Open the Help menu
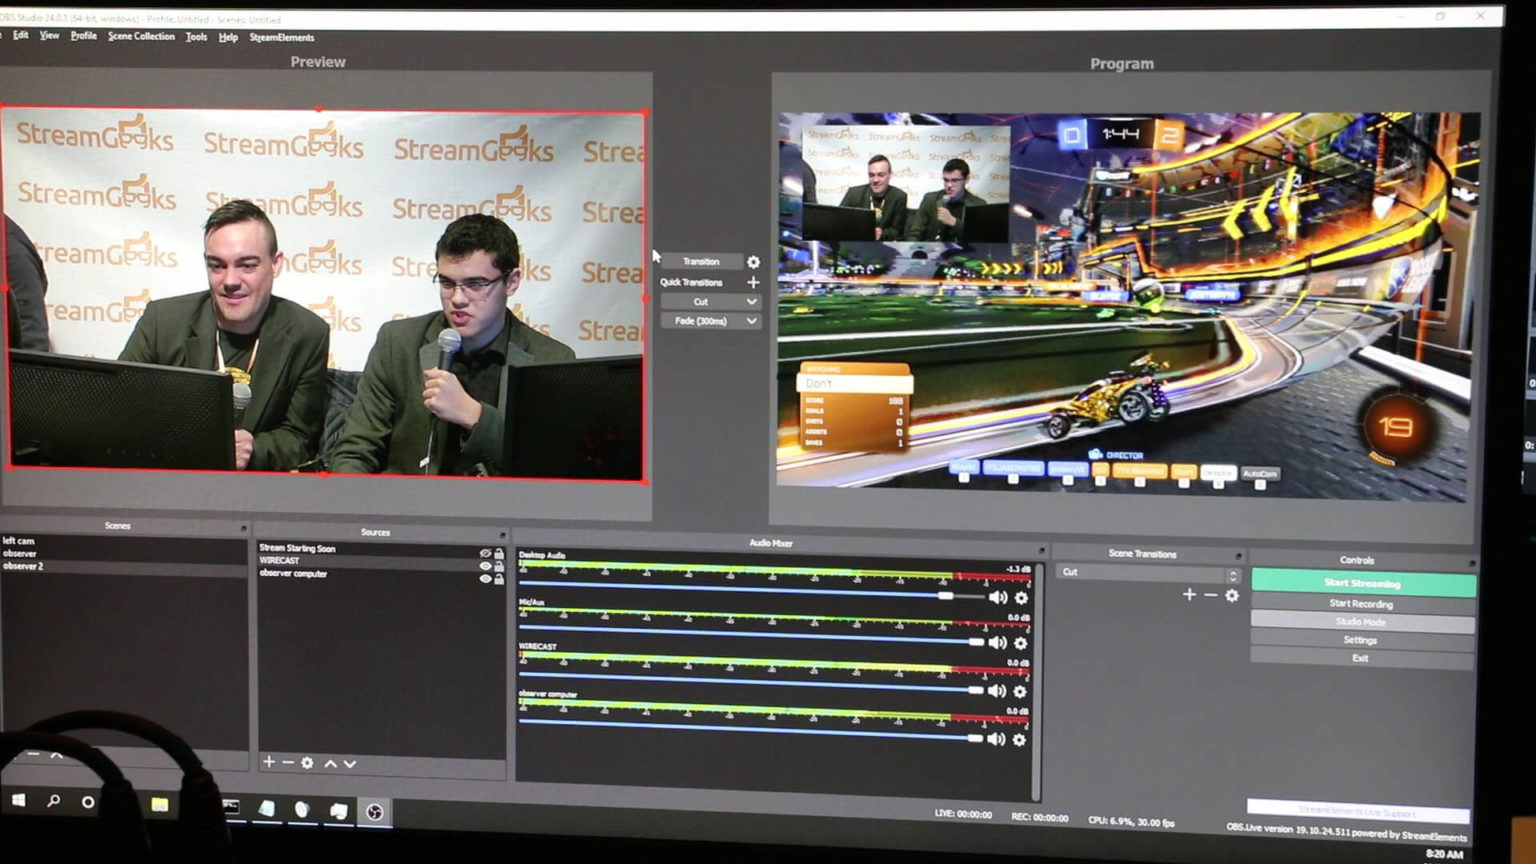The width and height of the screenshot is (1536, 864). tap(228, 37)
